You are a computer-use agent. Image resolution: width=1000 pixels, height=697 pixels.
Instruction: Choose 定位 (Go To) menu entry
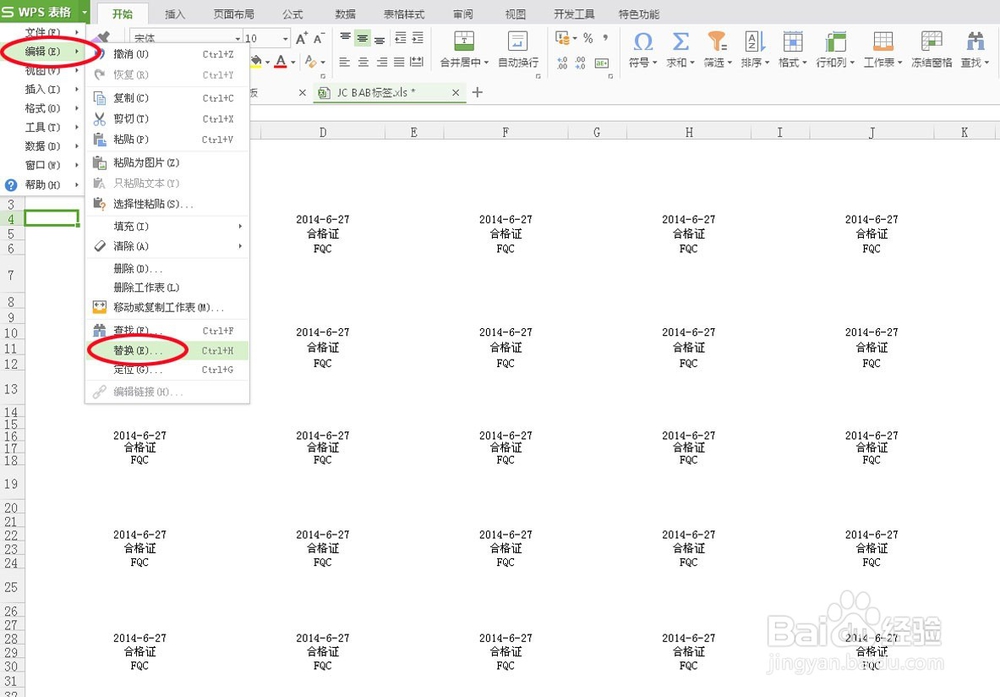[x=167, y=370]
